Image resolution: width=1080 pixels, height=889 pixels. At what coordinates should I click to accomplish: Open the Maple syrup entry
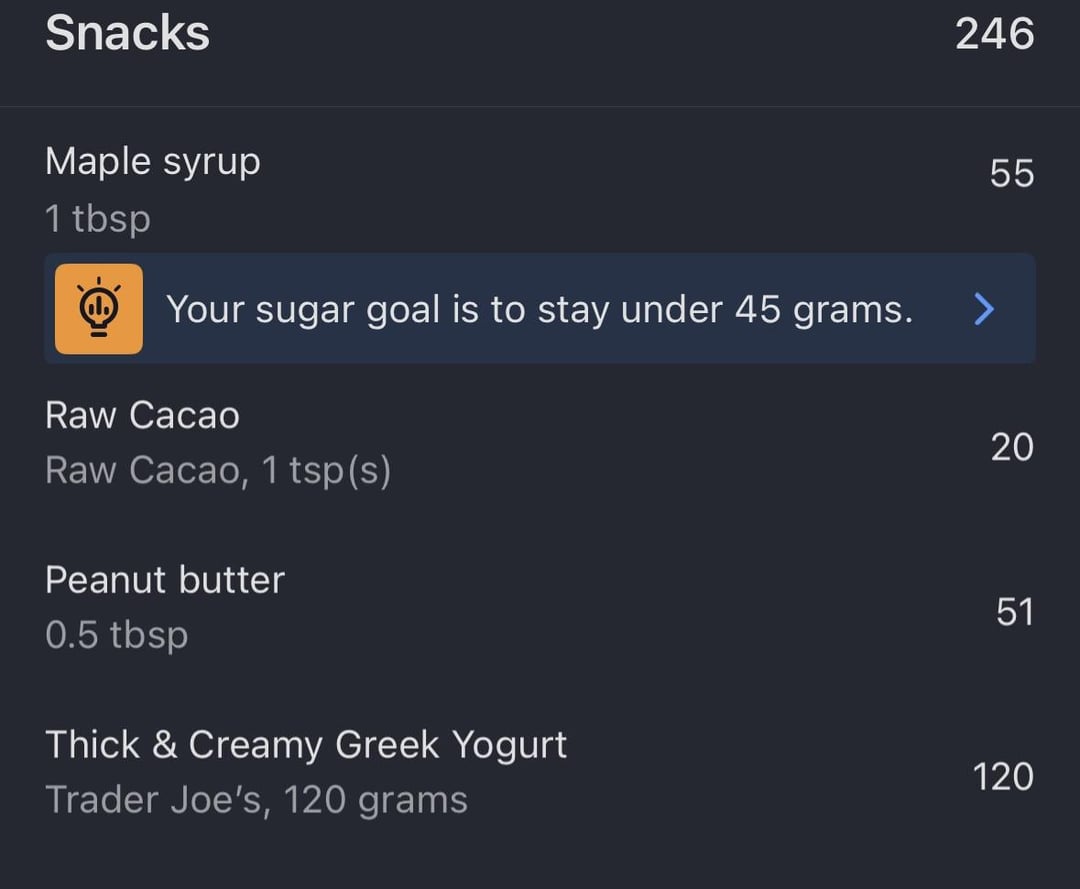click(540, 189)
